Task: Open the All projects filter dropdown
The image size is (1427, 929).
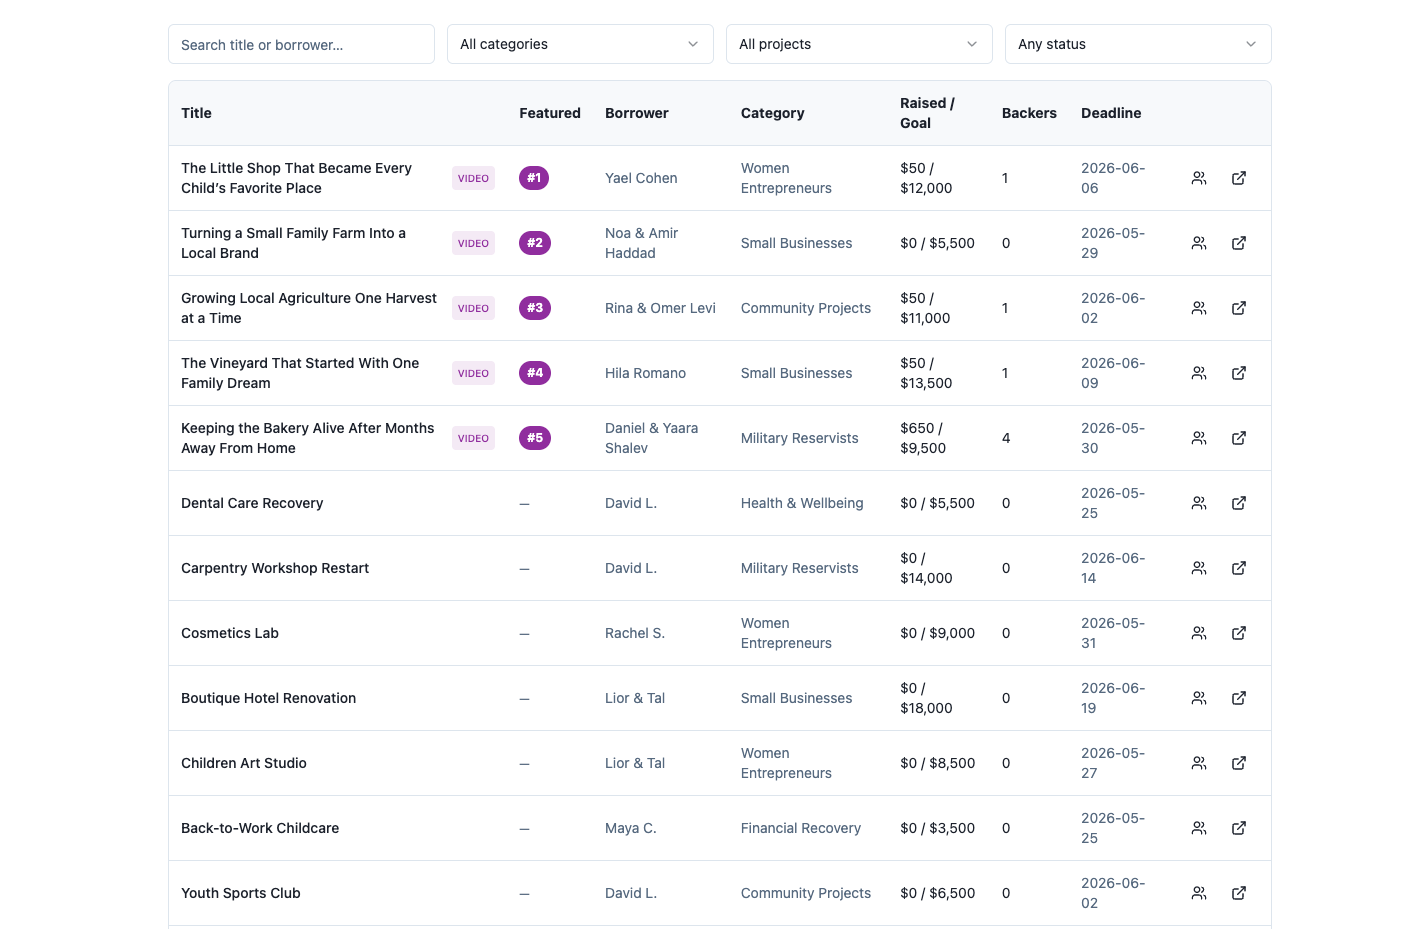Action: (859, 44)
